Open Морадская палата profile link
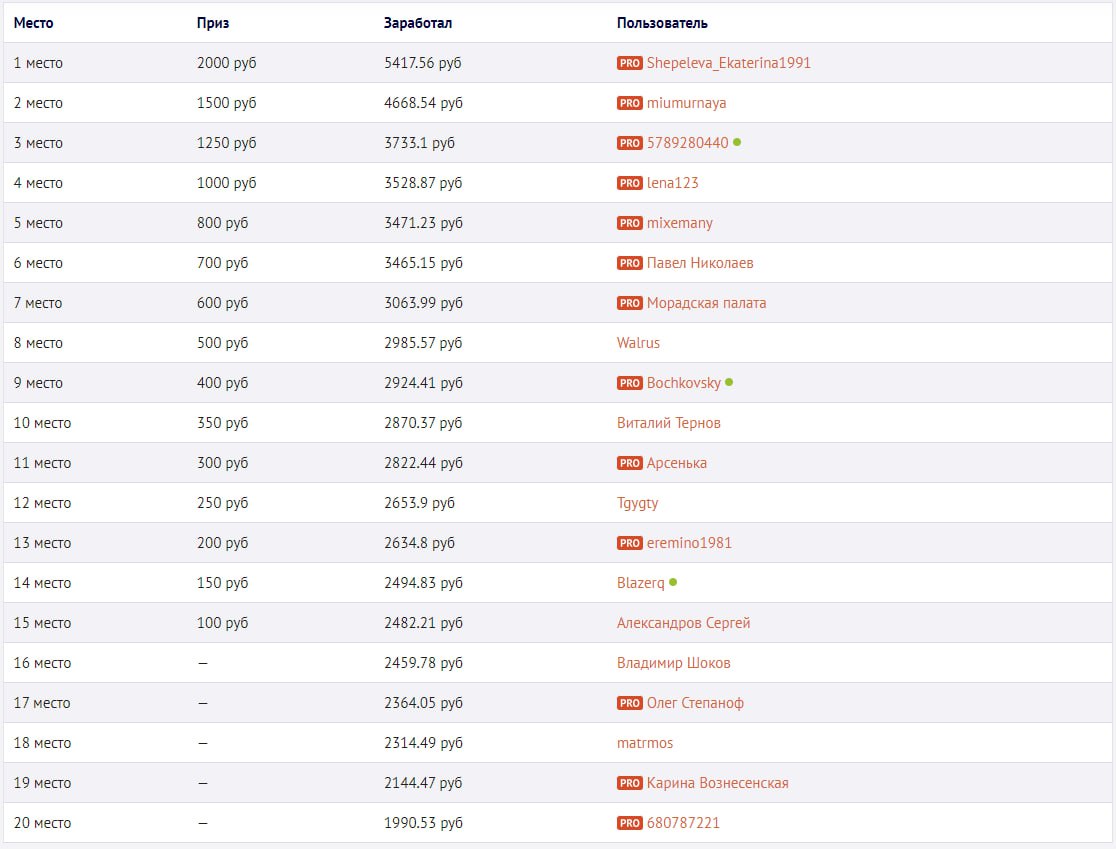The height and width of the screenshot is (849, 1116). (706, 303)
